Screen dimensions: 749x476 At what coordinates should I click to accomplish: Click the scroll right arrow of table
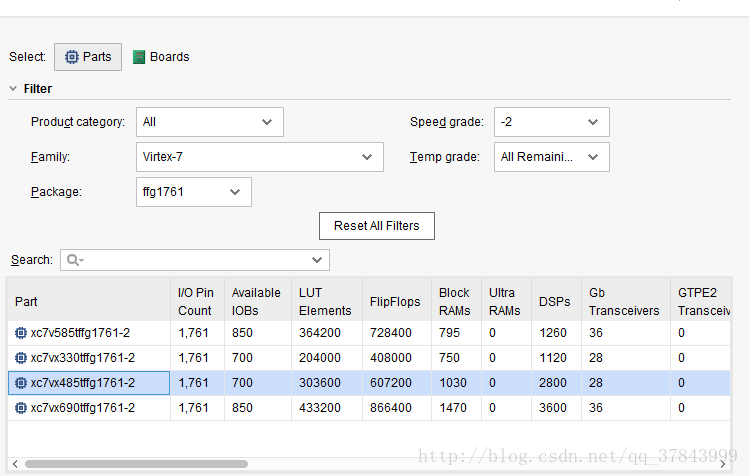click(x=723, y=464)
